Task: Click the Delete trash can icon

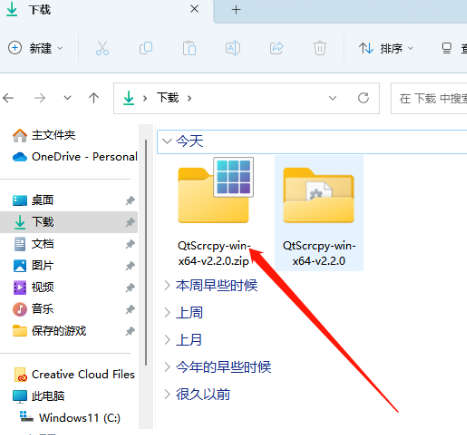Action: [320, 48]
